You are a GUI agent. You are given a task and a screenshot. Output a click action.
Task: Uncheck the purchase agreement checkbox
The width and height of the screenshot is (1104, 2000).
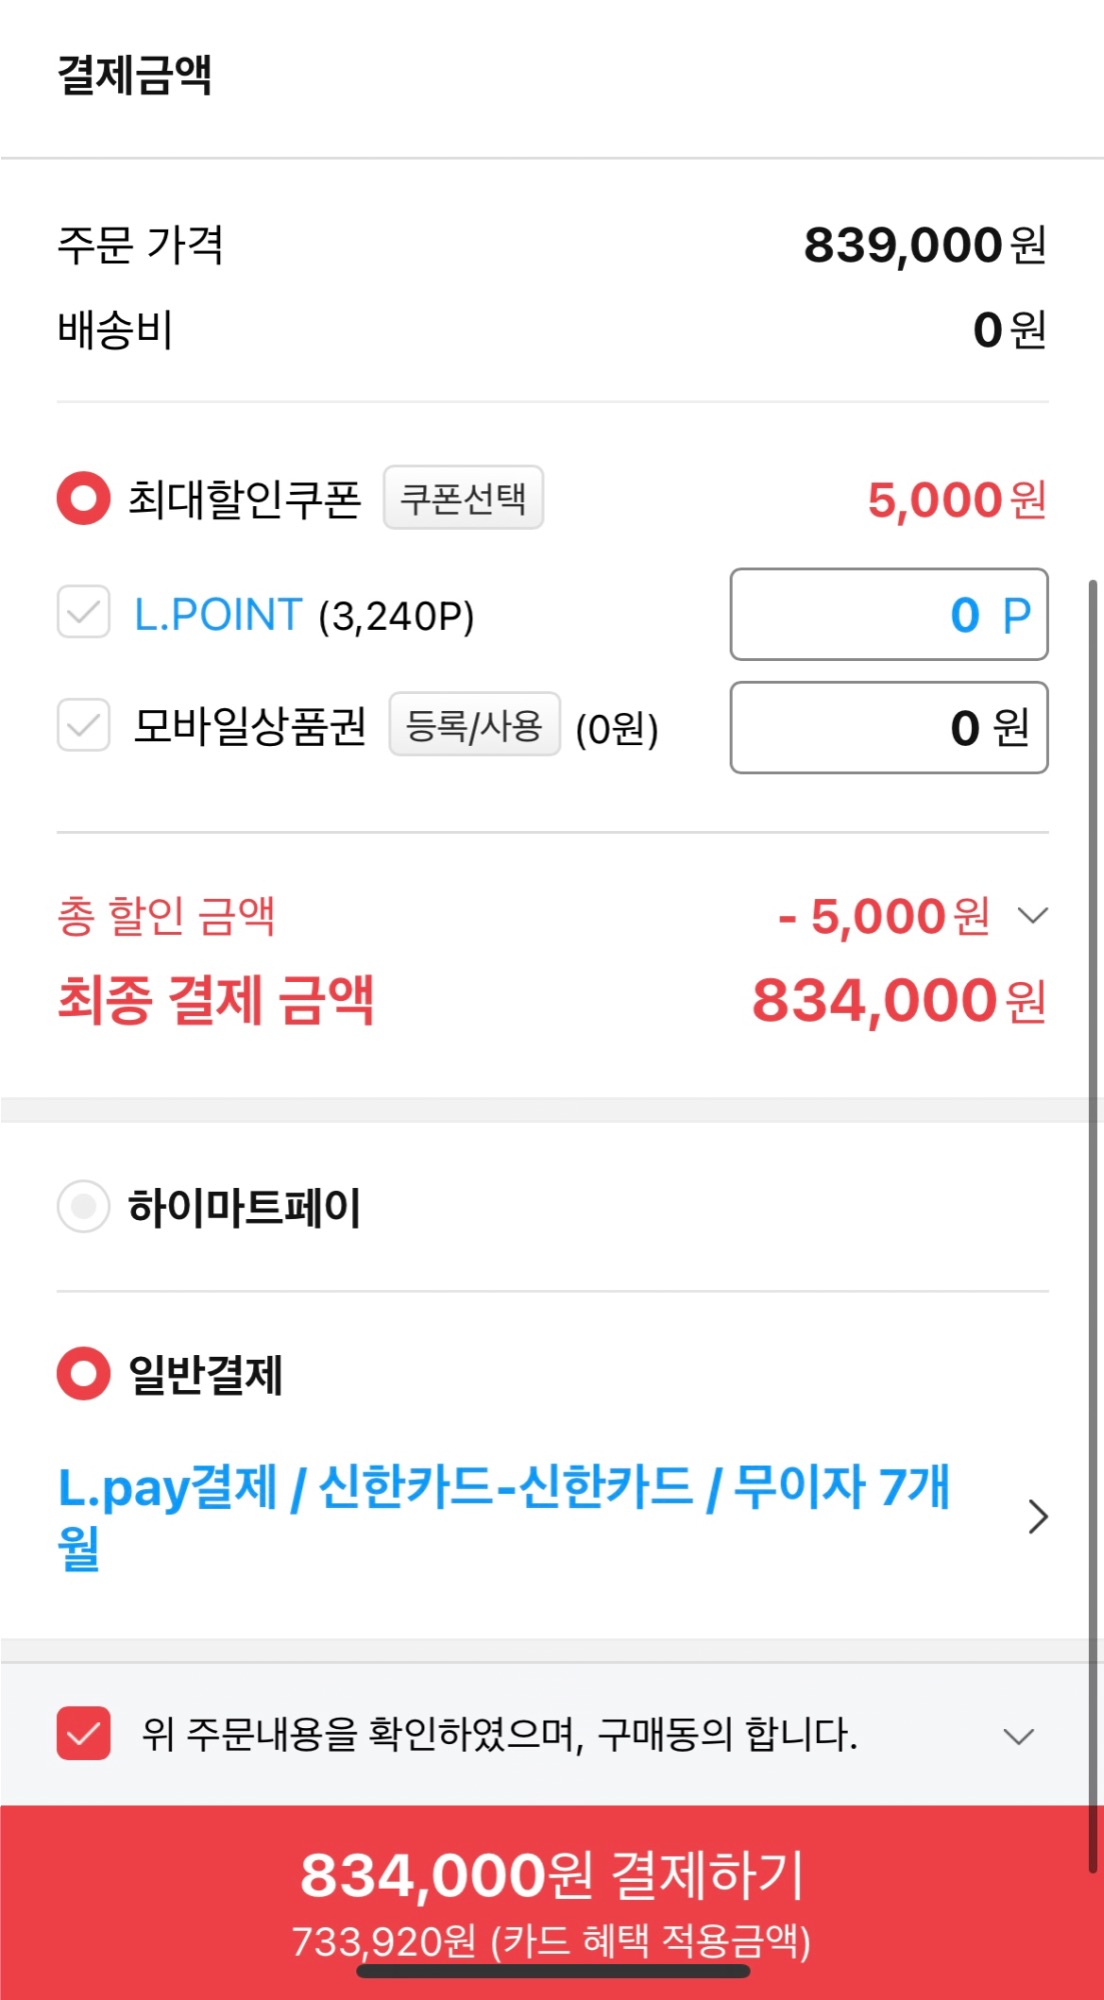pos(83,1733)
